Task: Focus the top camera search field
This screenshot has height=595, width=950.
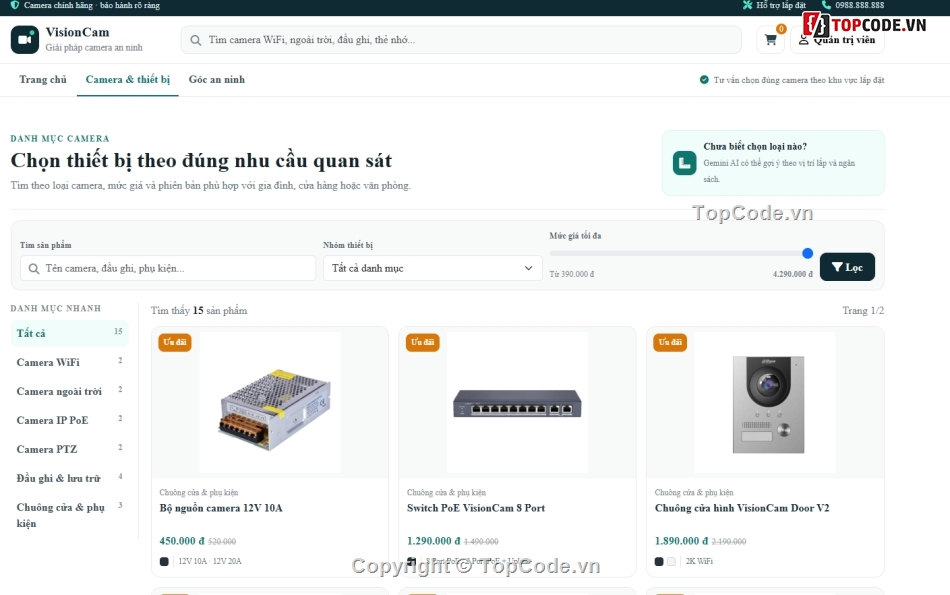Action: click(x=461, y=40)
